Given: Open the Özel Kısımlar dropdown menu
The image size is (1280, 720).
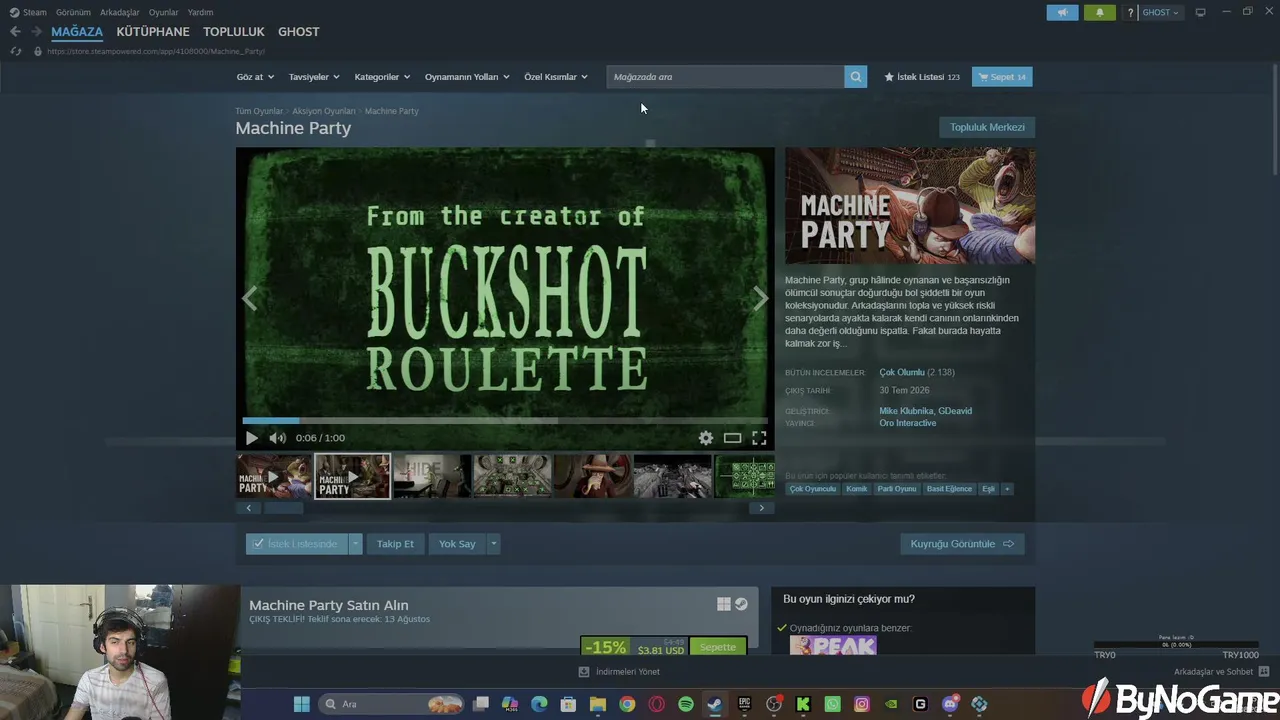Looking at the screenshot, I should (x=556, y=77).
